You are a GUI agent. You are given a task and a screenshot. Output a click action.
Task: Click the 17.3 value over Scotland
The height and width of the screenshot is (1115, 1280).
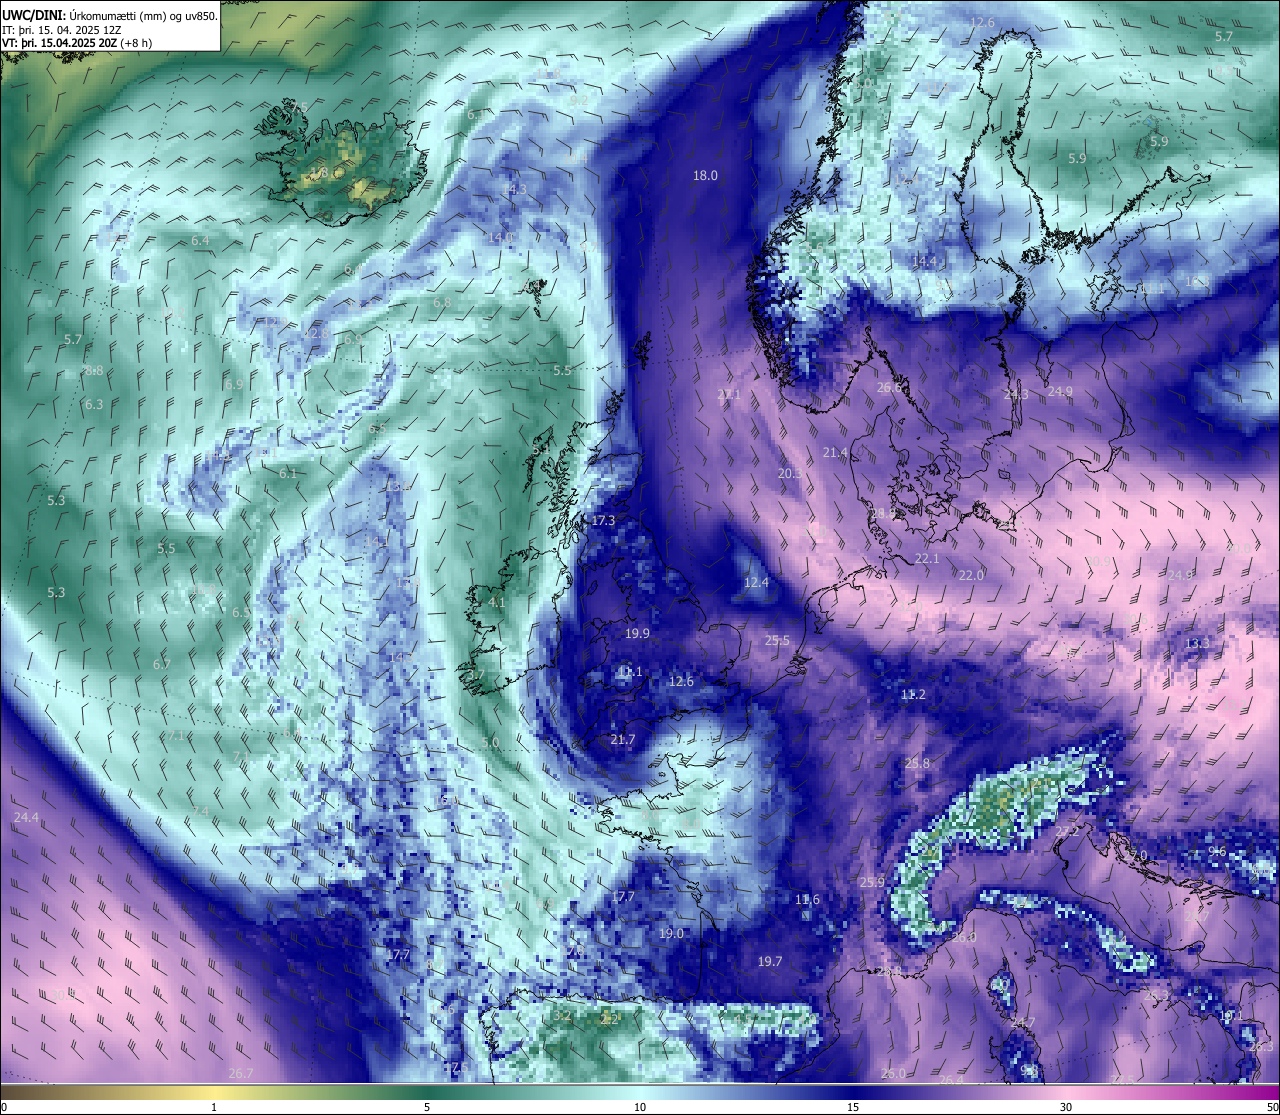(603, 520)
